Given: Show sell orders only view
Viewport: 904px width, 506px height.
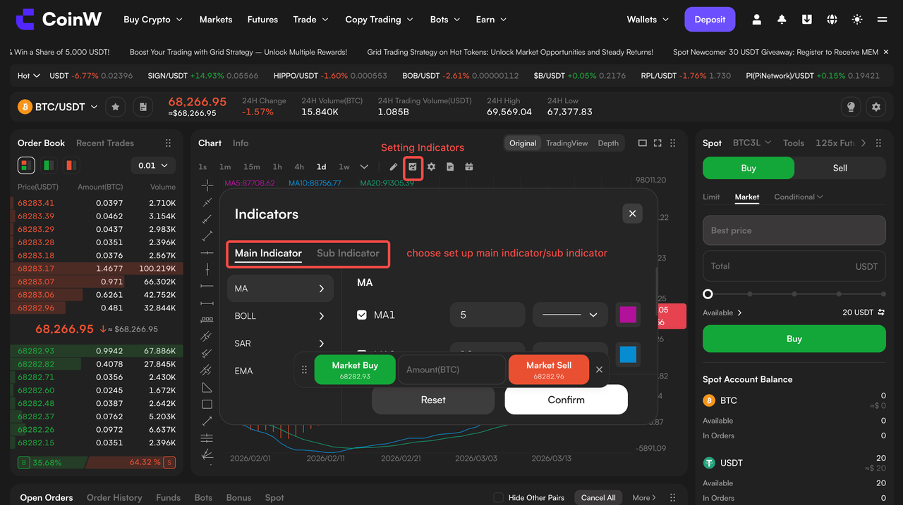Looking at the screenshot, I should (71, 165).
